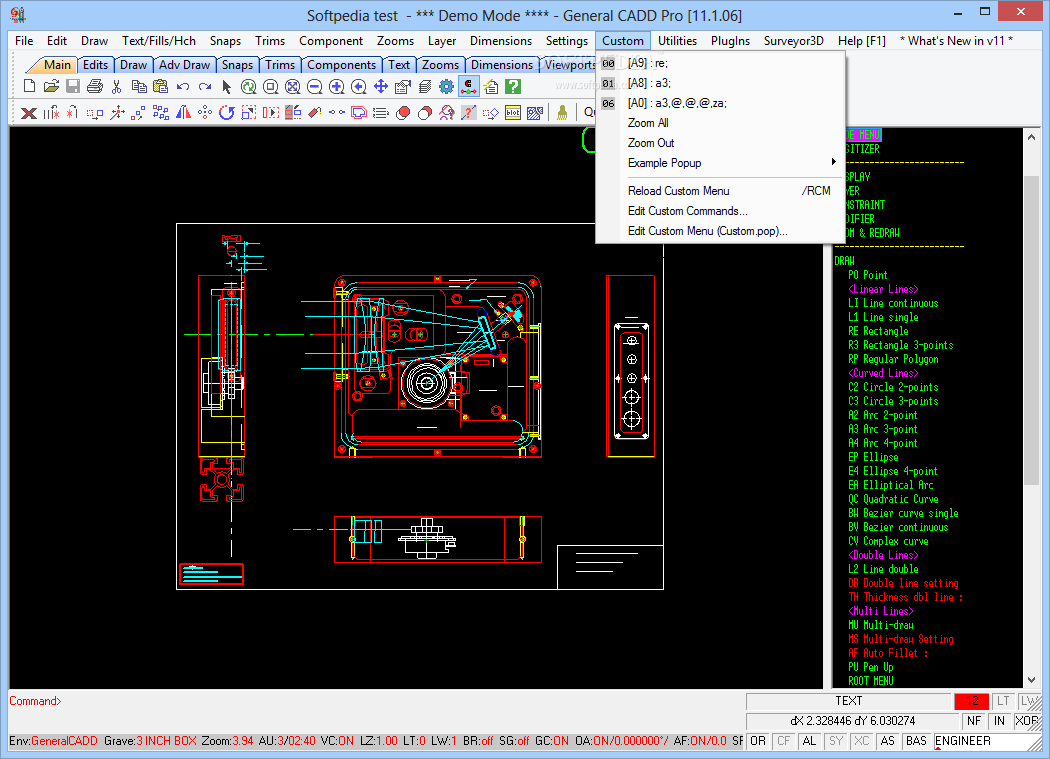
Task: Click the Mirror triangles icon
Action: click(x=183, y=113)
